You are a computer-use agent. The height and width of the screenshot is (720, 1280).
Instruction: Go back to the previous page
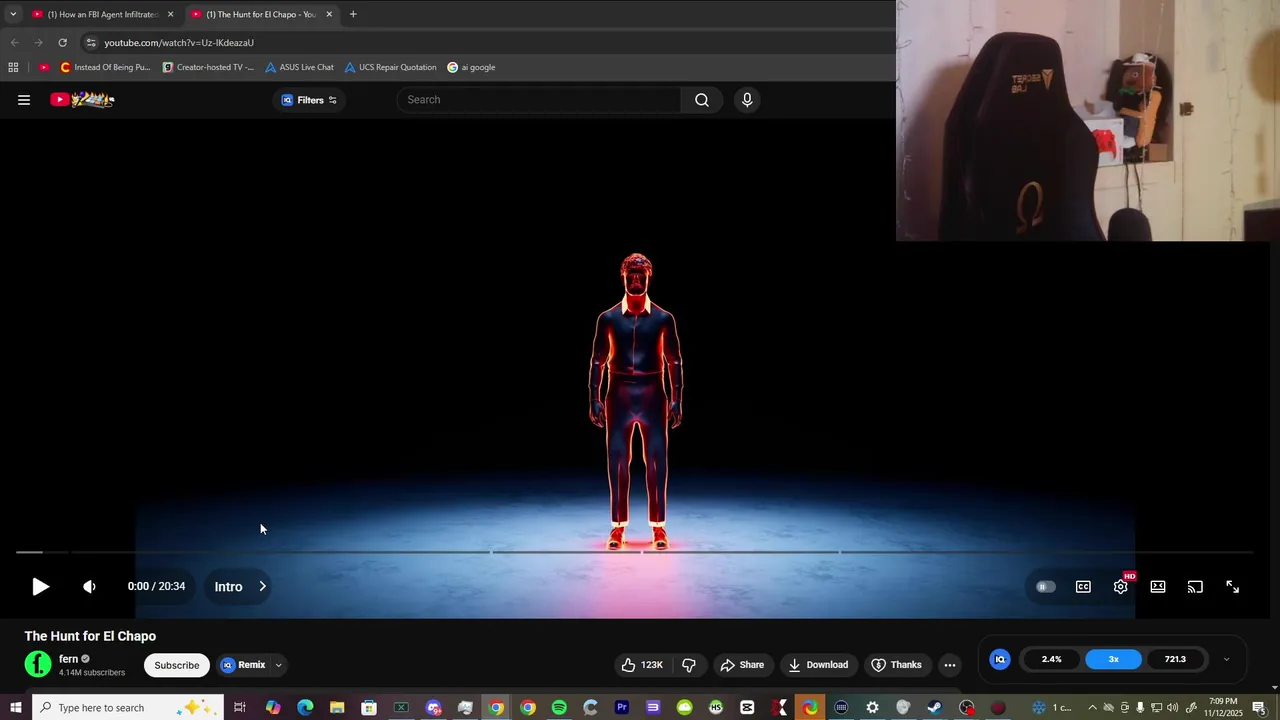tap(14, 43)
